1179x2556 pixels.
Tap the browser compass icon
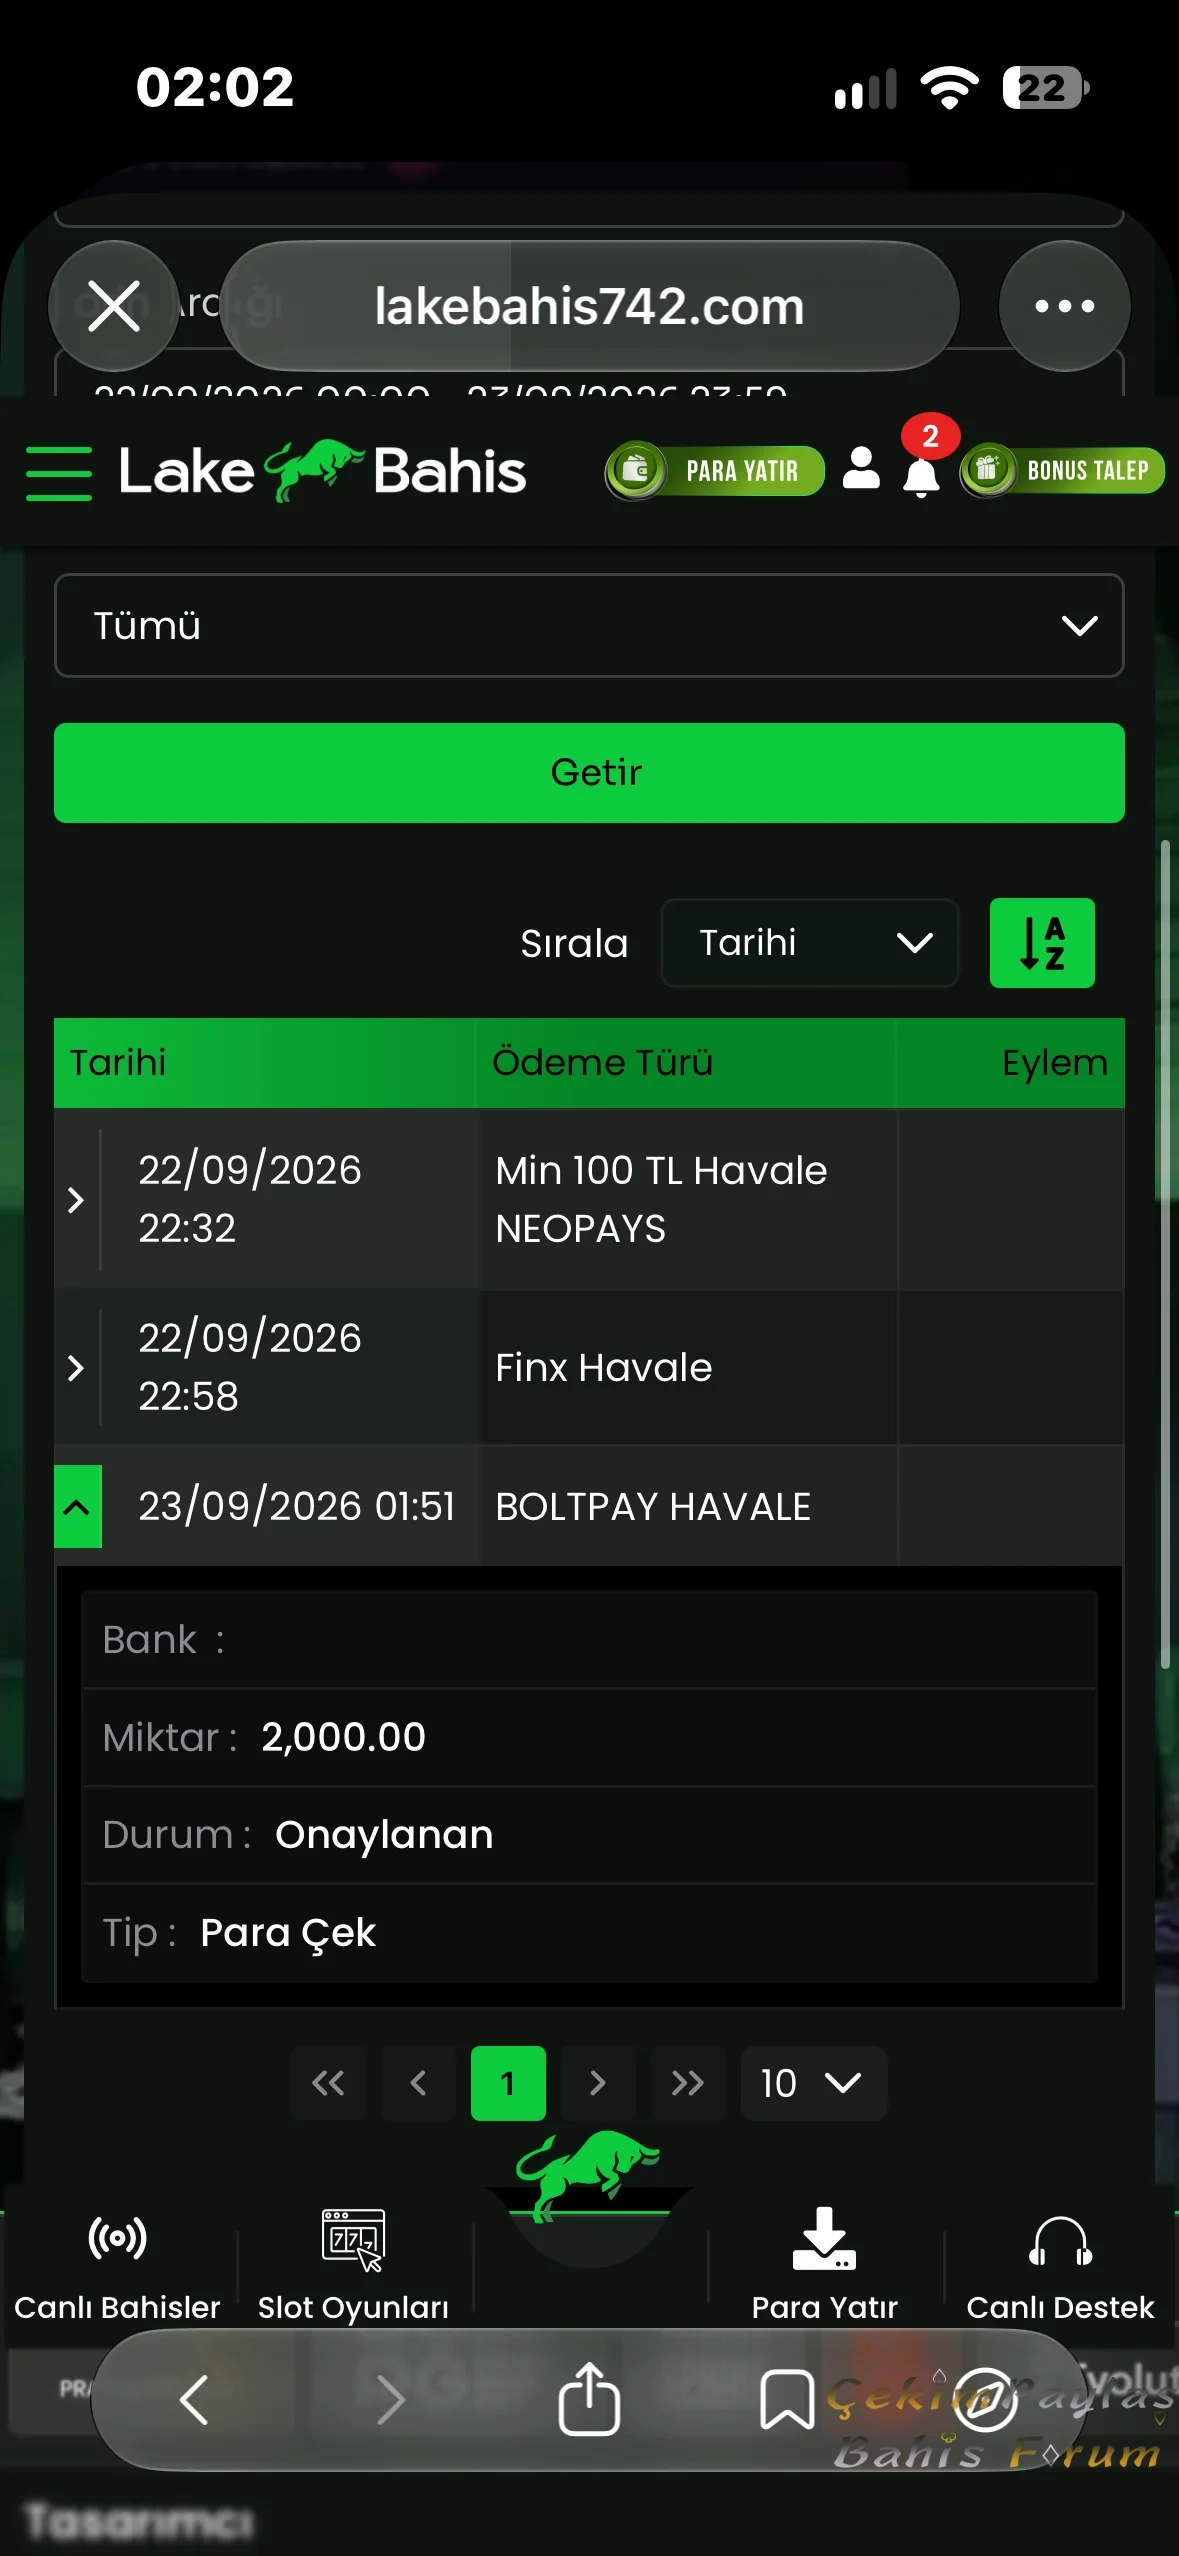pyautogui.click(x=985, y=2399)
